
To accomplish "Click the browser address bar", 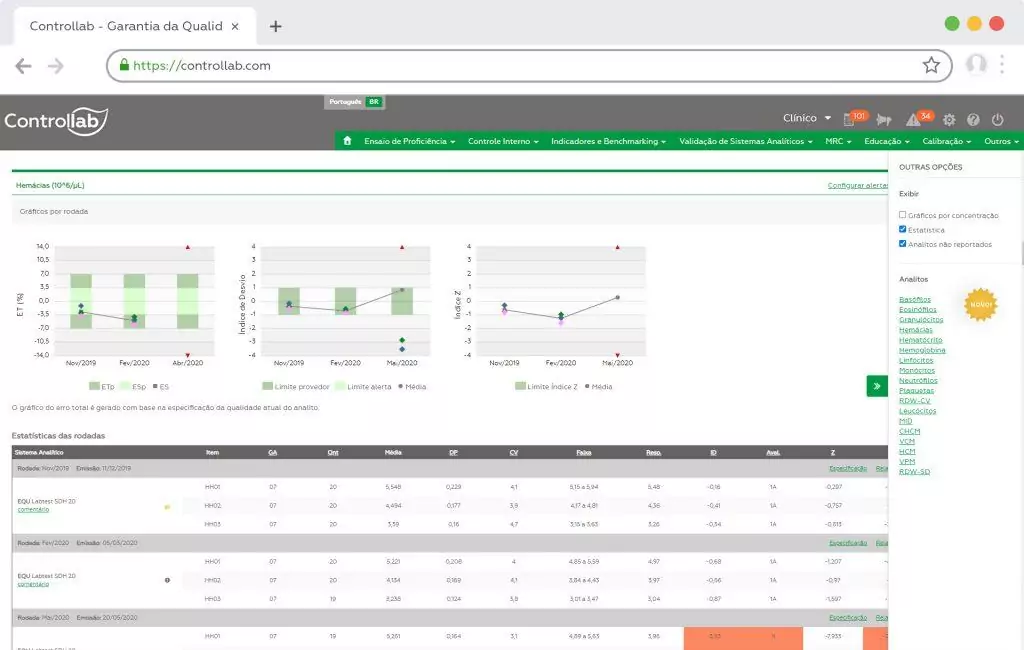I will pyautogui.click(x=520, y=66).
